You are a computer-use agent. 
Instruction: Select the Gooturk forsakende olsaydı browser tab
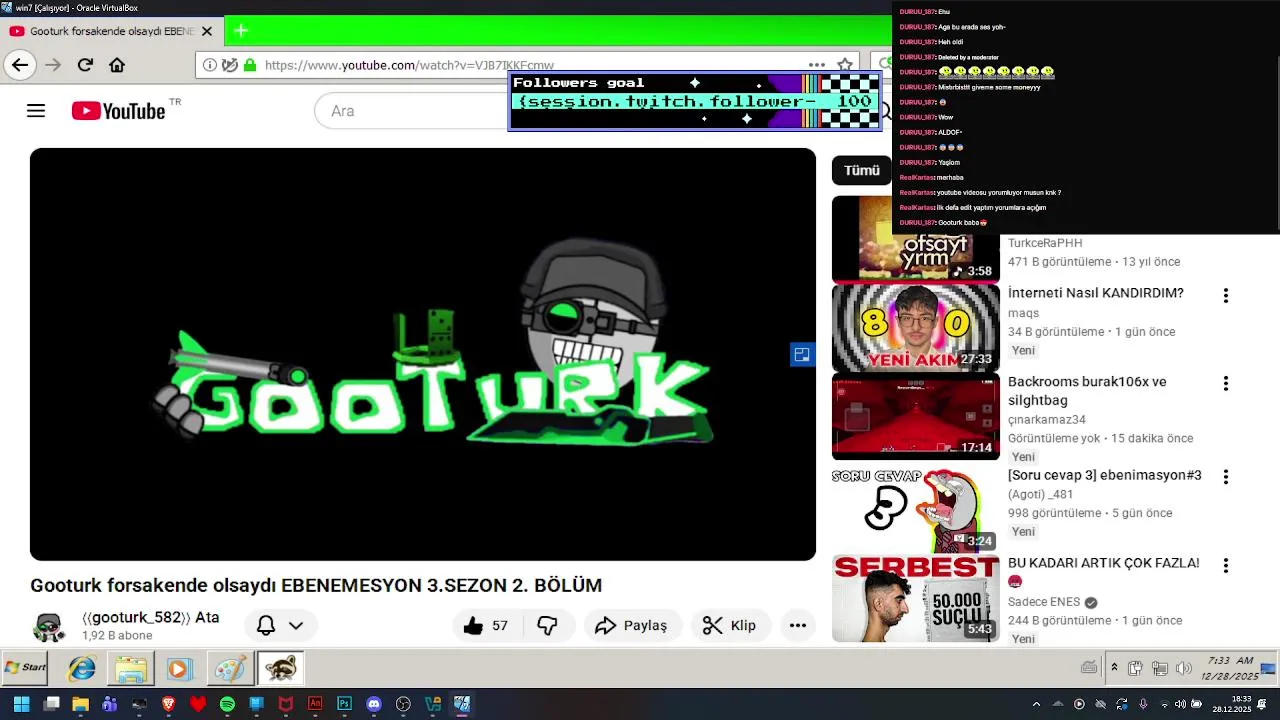[112, 31]
